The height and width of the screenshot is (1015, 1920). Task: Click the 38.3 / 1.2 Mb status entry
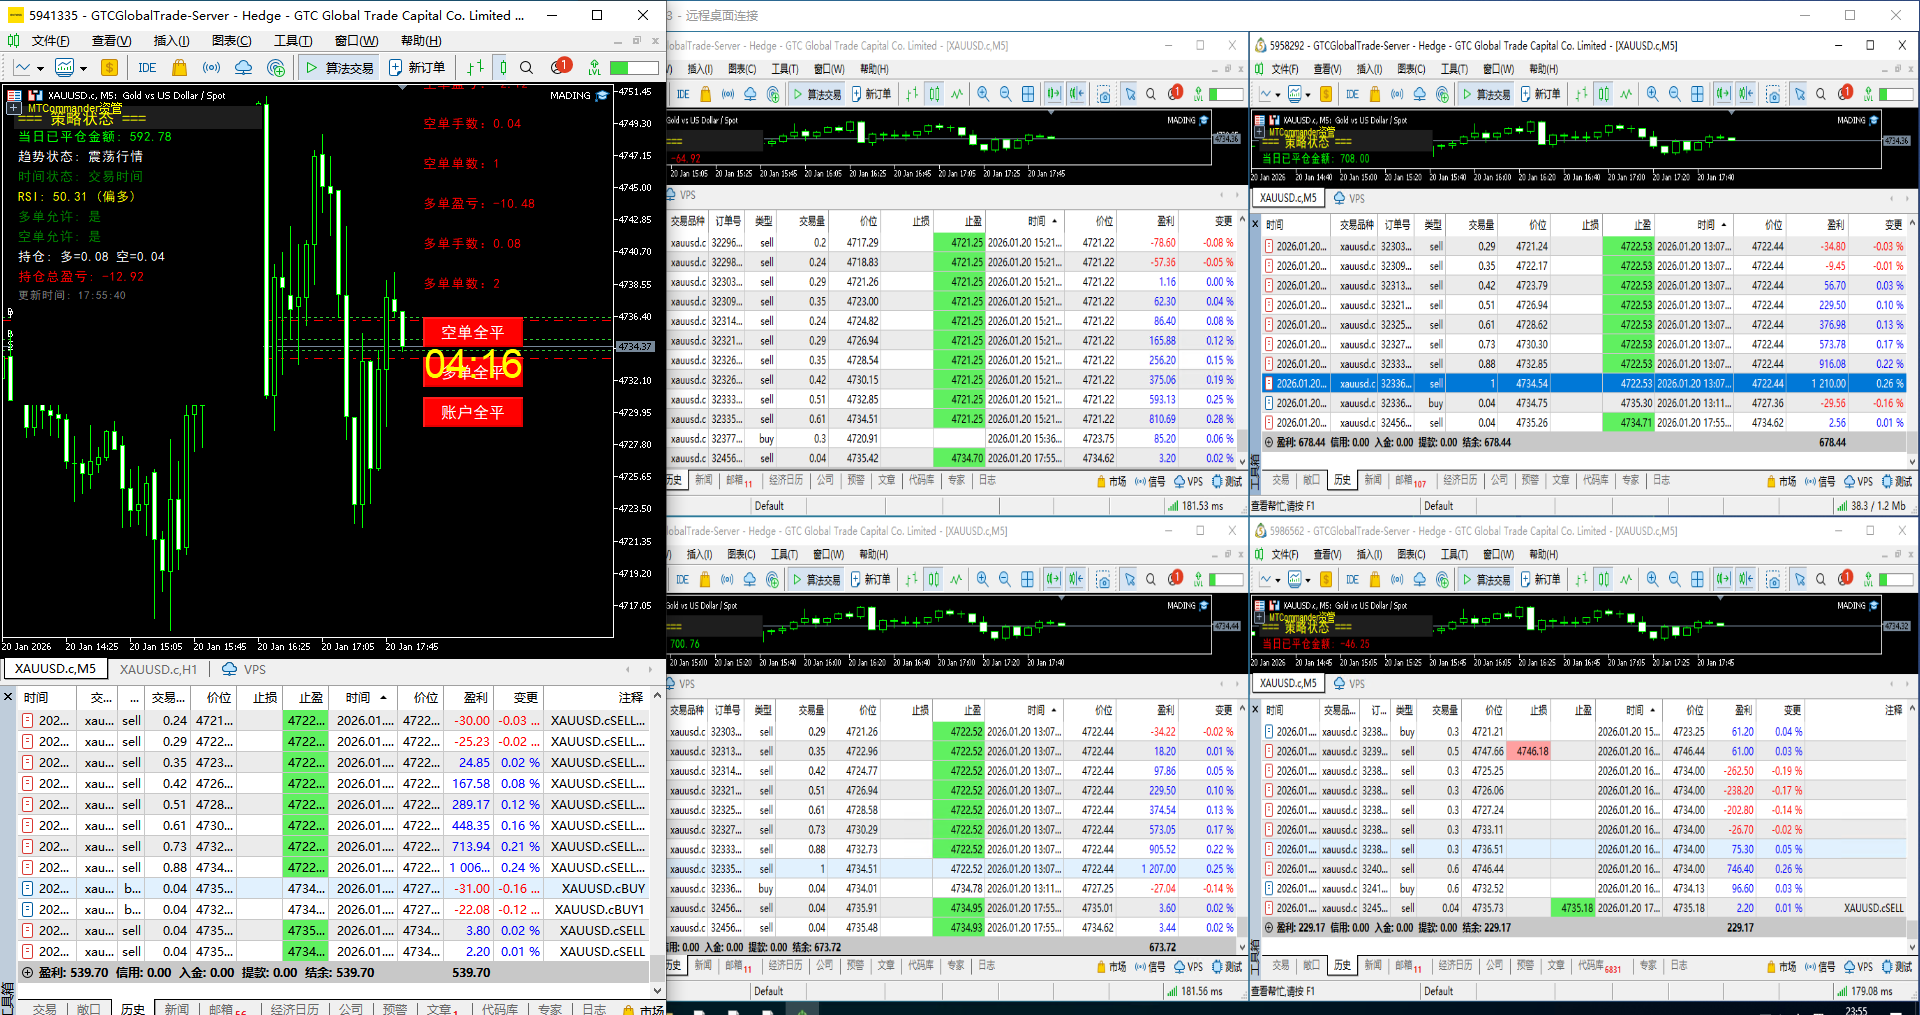coord(1870,506)
